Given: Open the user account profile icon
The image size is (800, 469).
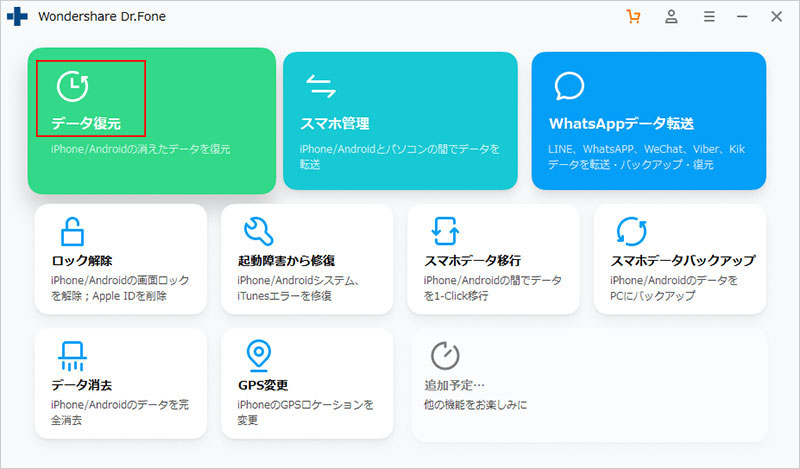Looking at the screenshot, I should point(671,17).
